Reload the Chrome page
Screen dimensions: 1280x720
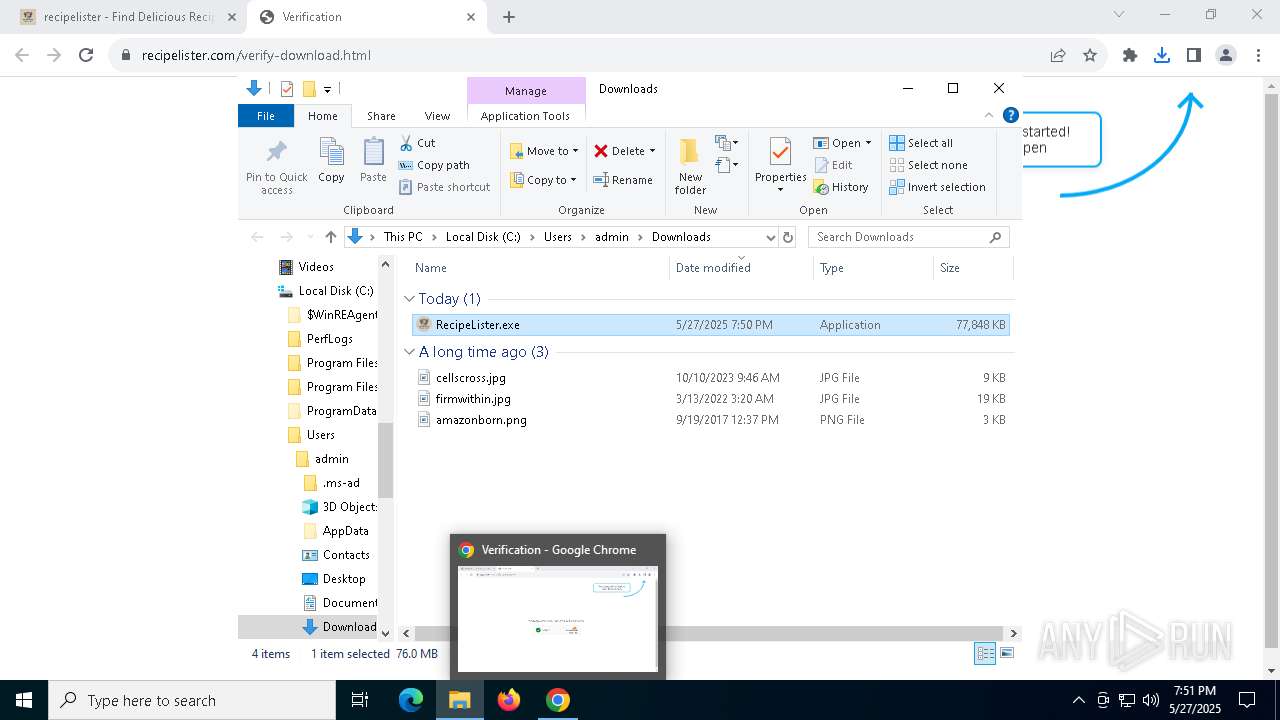(86, 56)
